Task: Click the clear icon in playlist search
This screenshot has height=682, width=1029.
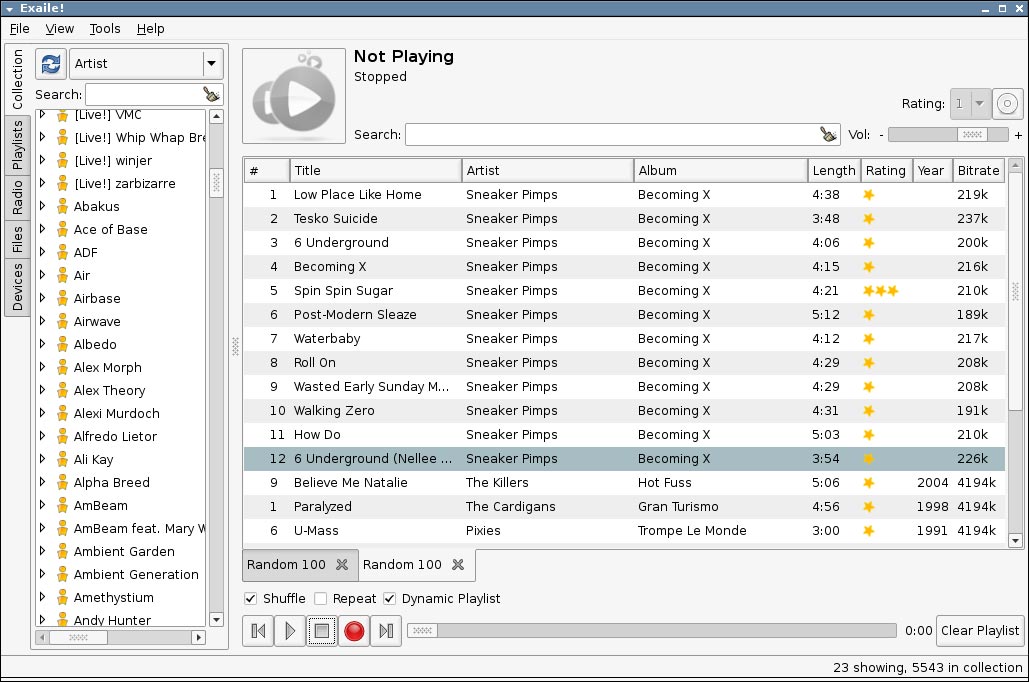Action: click(828, 135)
